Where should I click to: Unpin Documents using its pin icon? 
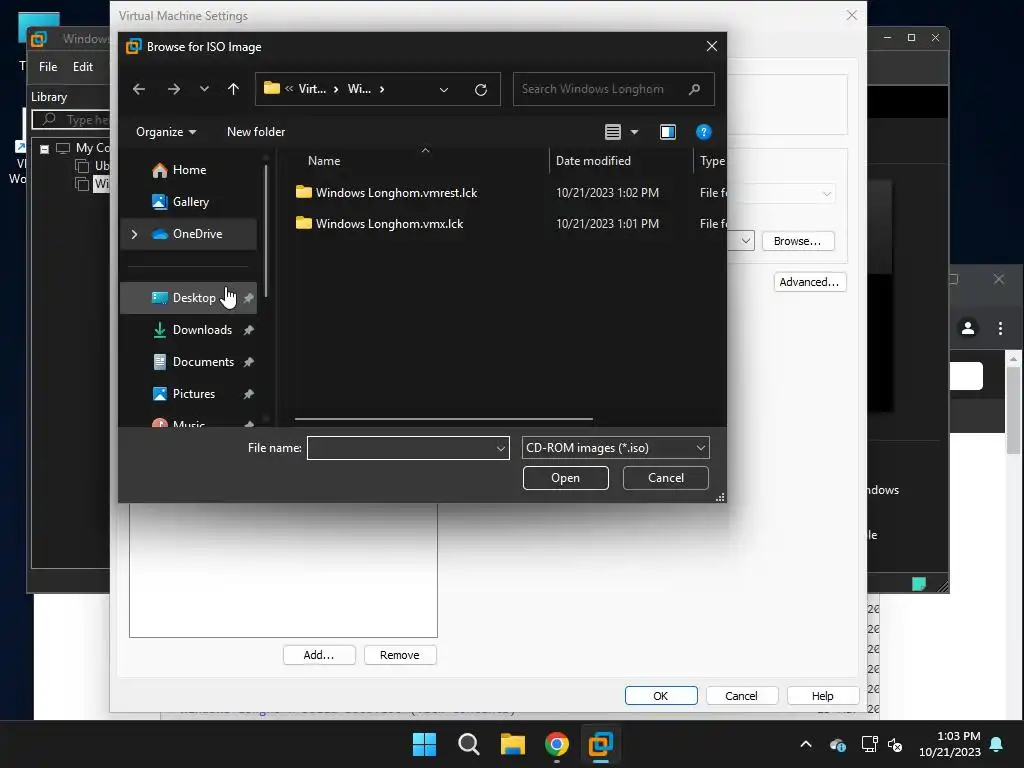(x=249, y=362)
